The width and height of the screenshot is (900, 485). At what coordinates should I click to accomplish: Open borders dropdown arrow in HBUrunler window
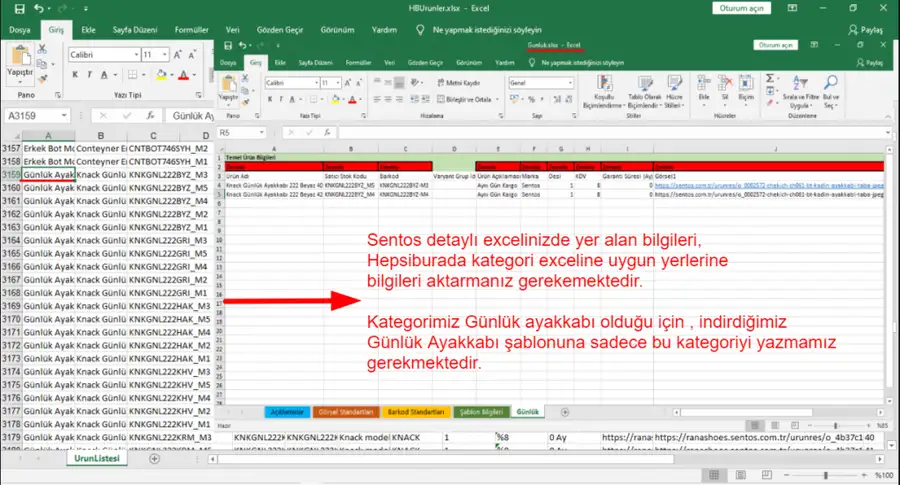(143, 75)
